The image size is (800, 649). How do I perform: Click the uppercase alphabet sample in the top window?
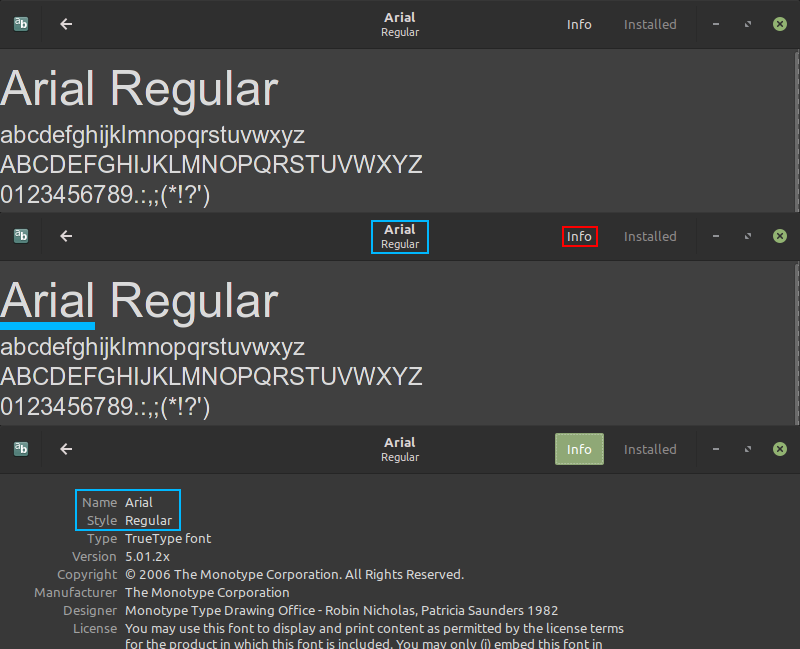(x=211, y=165)
